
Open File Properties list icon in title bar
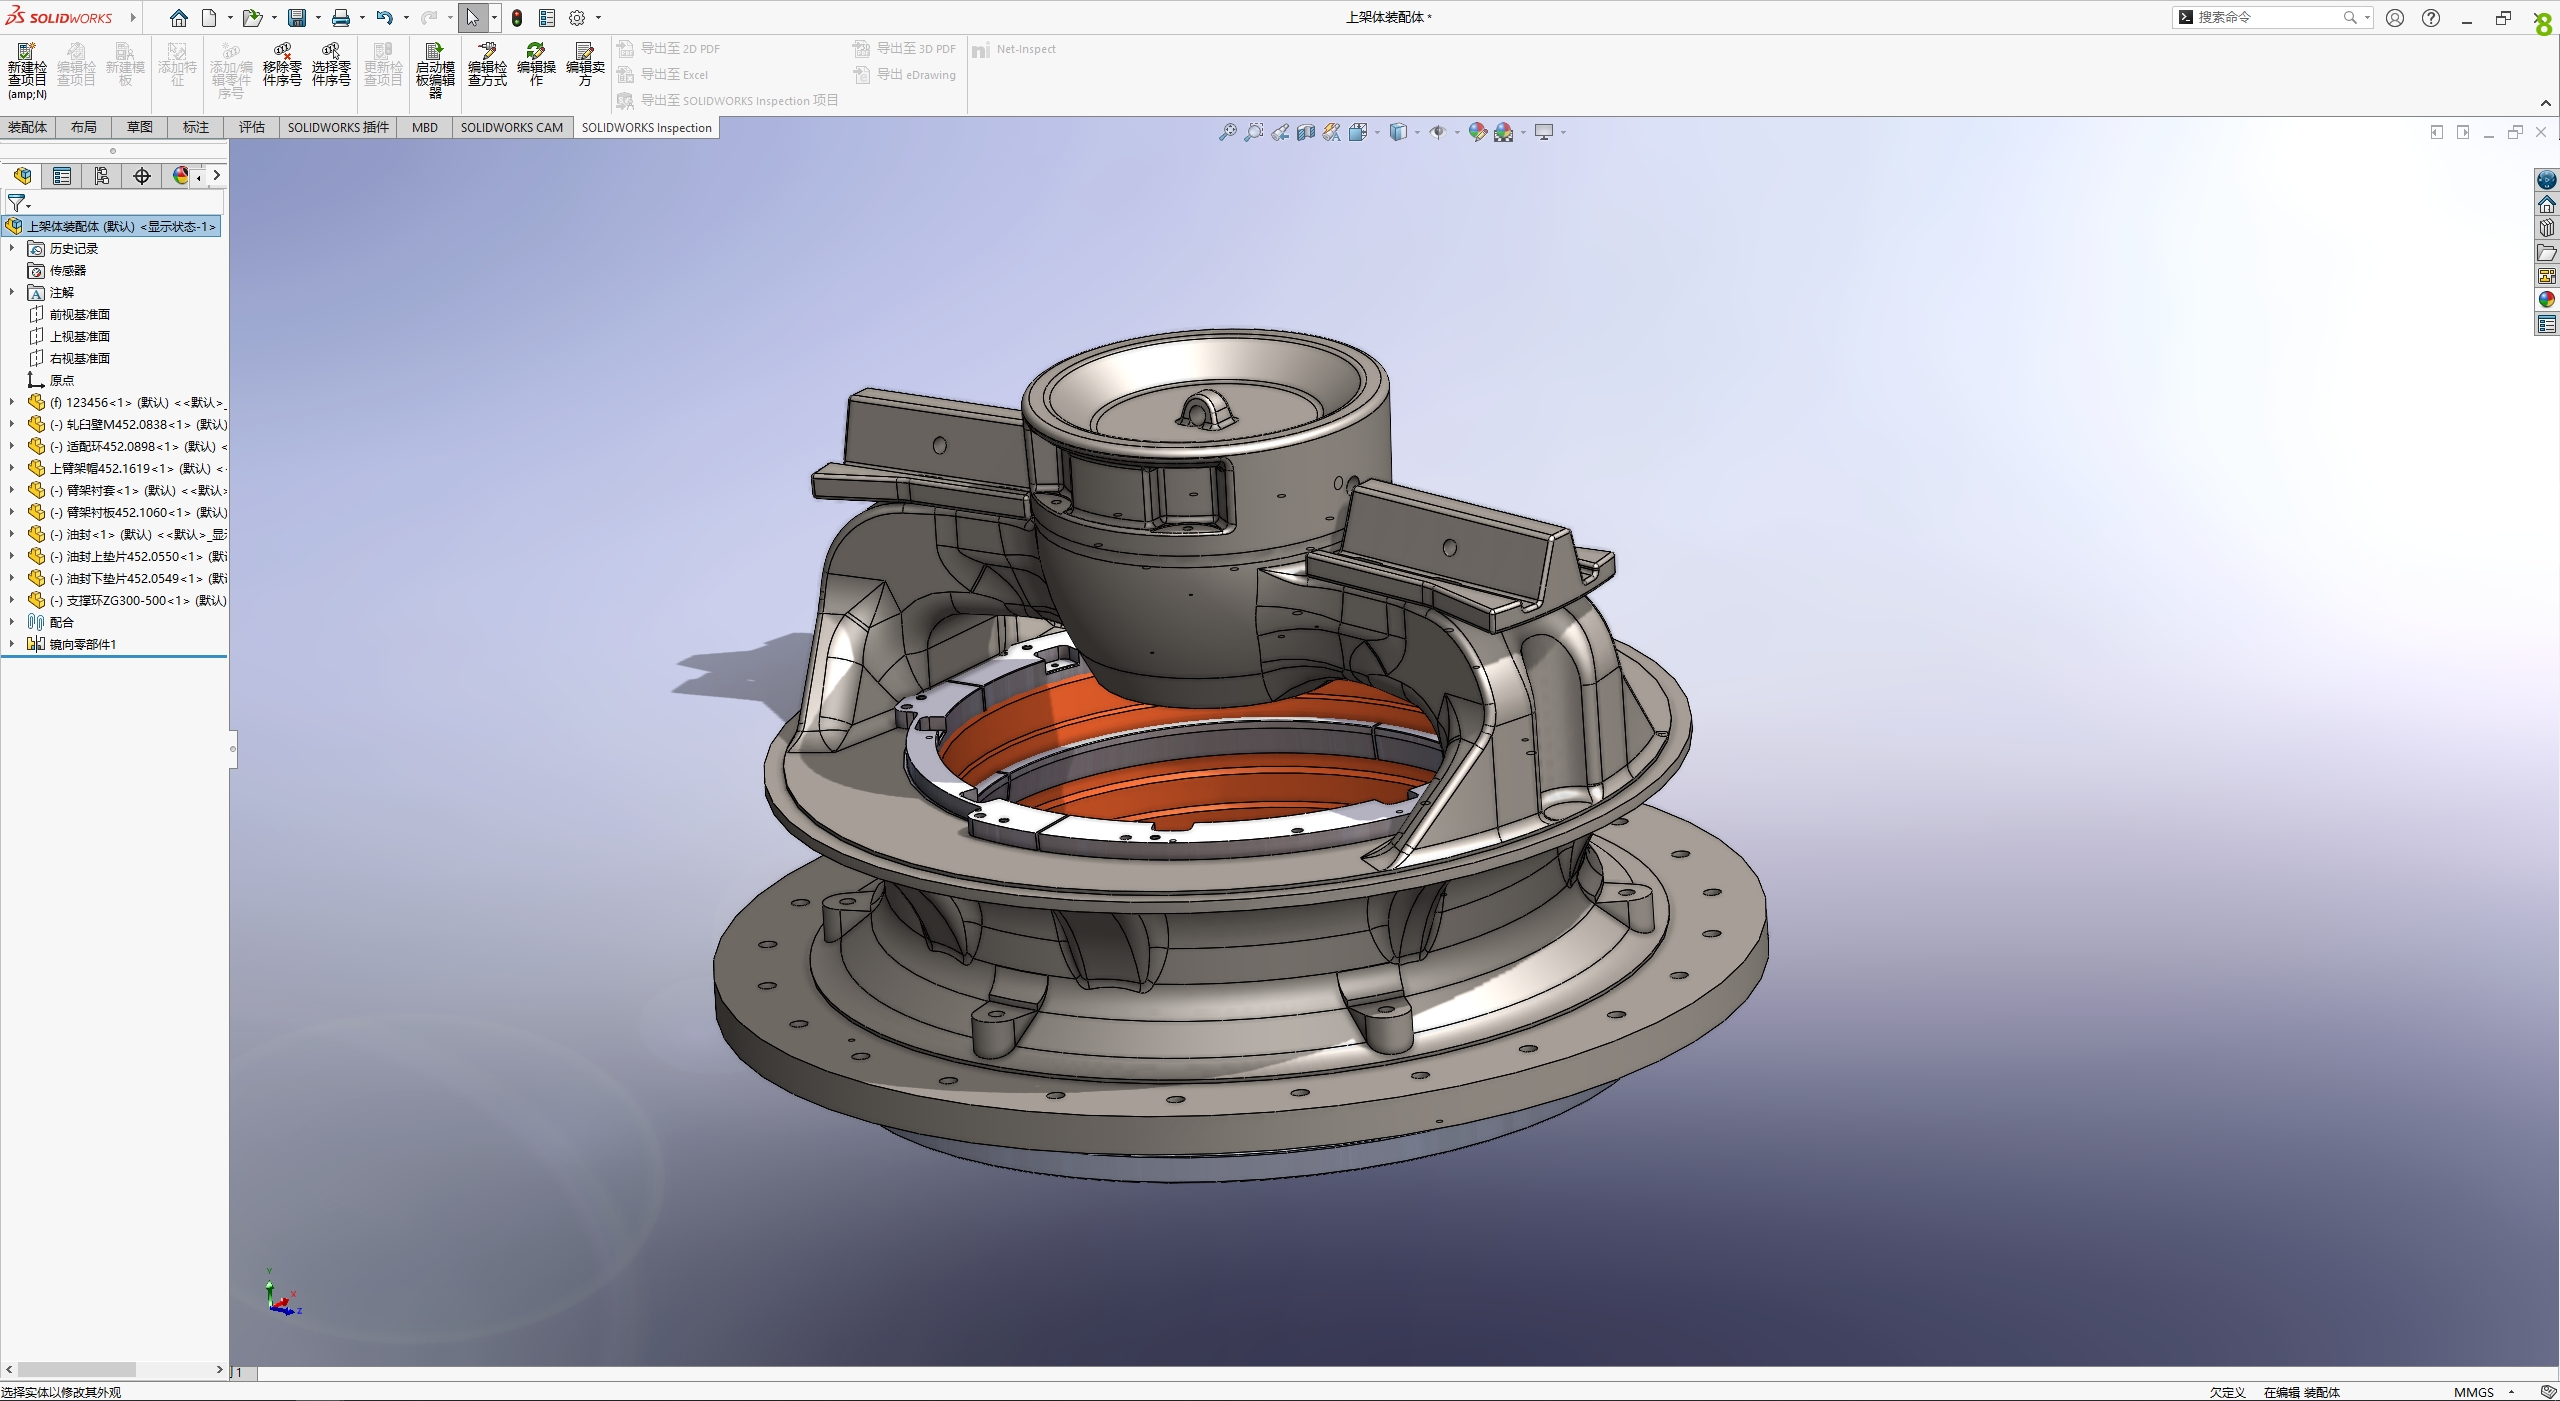pyautogui.click(x=547, y=18)
